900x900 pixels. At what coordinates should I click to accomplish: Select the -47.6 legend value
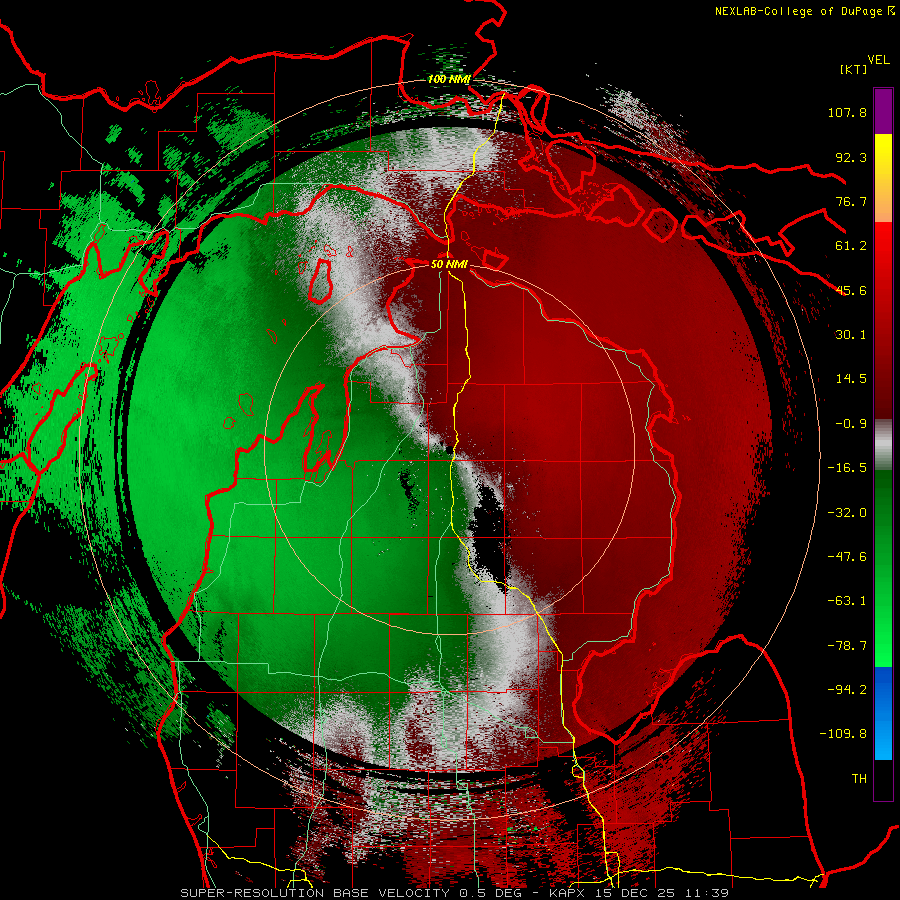847,557
